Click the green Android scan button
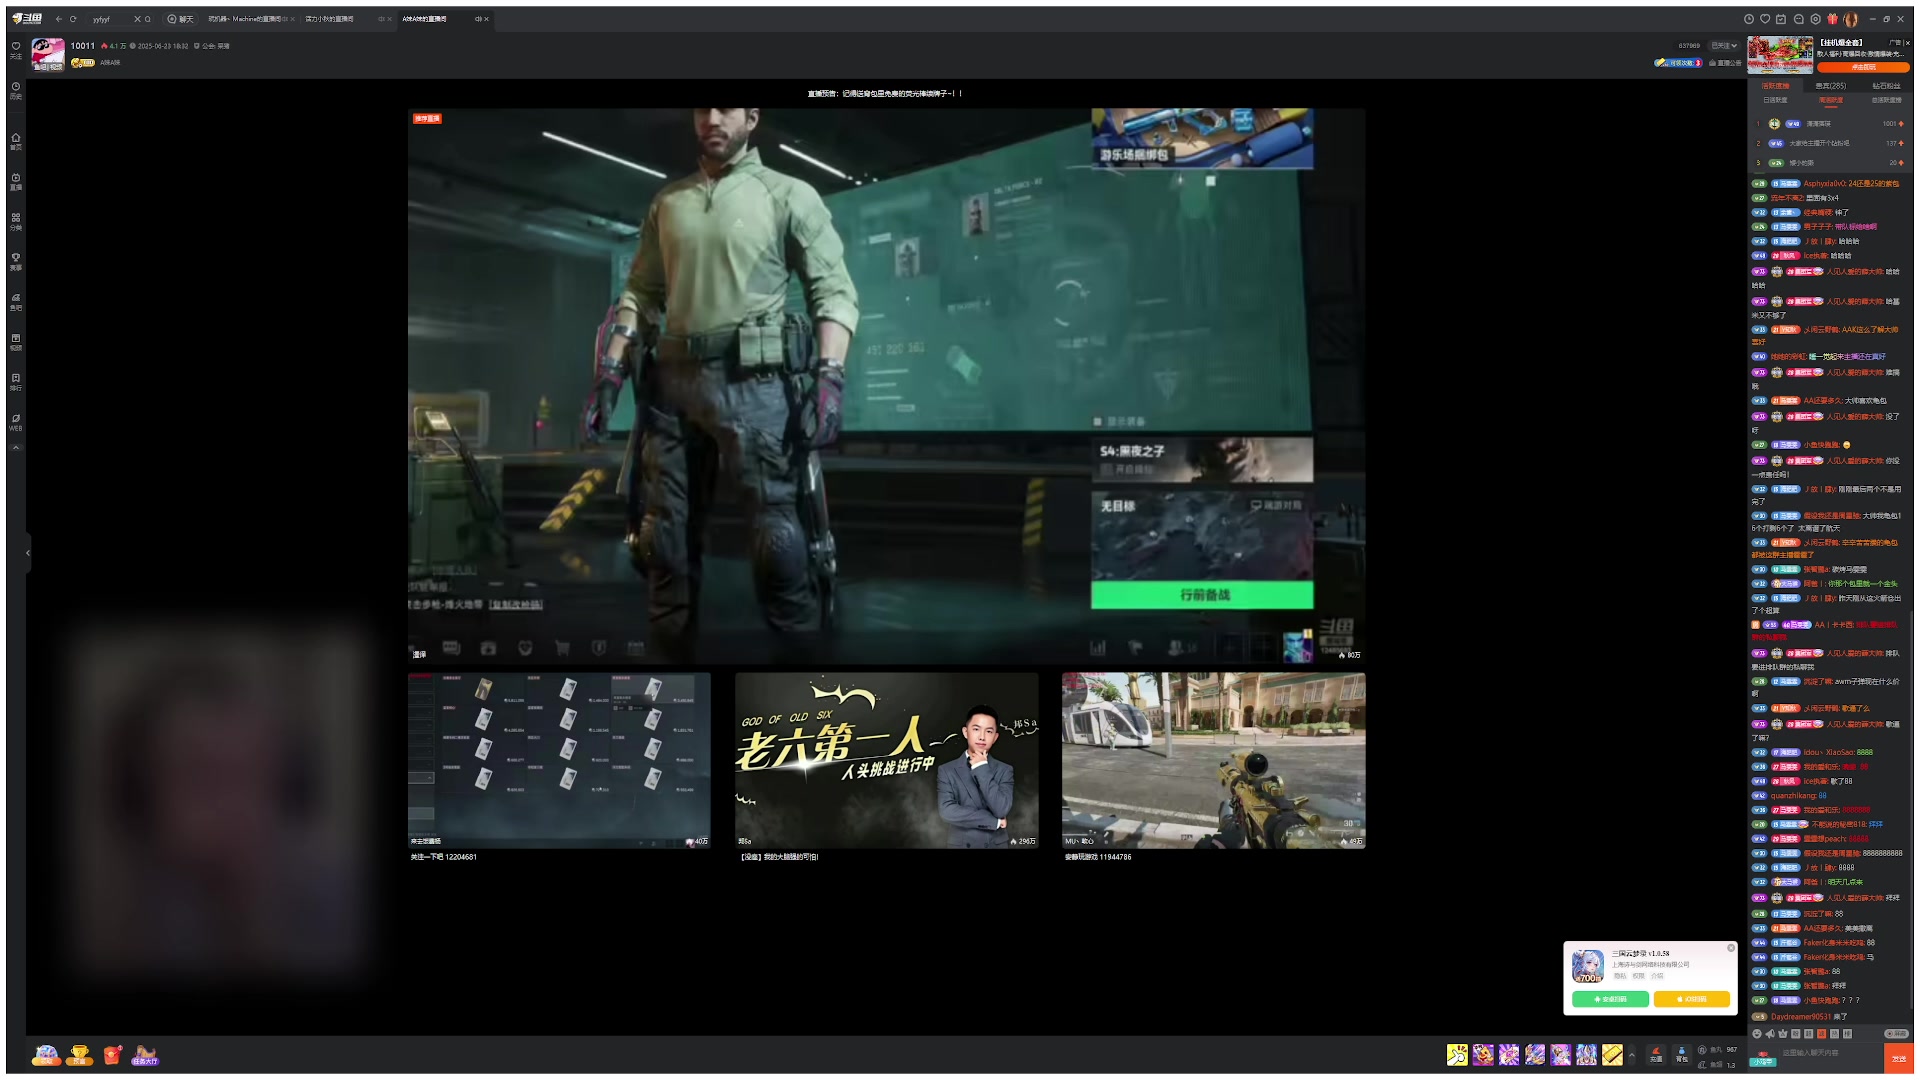The image size is (1920, 1080). click(x=1610, y=999)
